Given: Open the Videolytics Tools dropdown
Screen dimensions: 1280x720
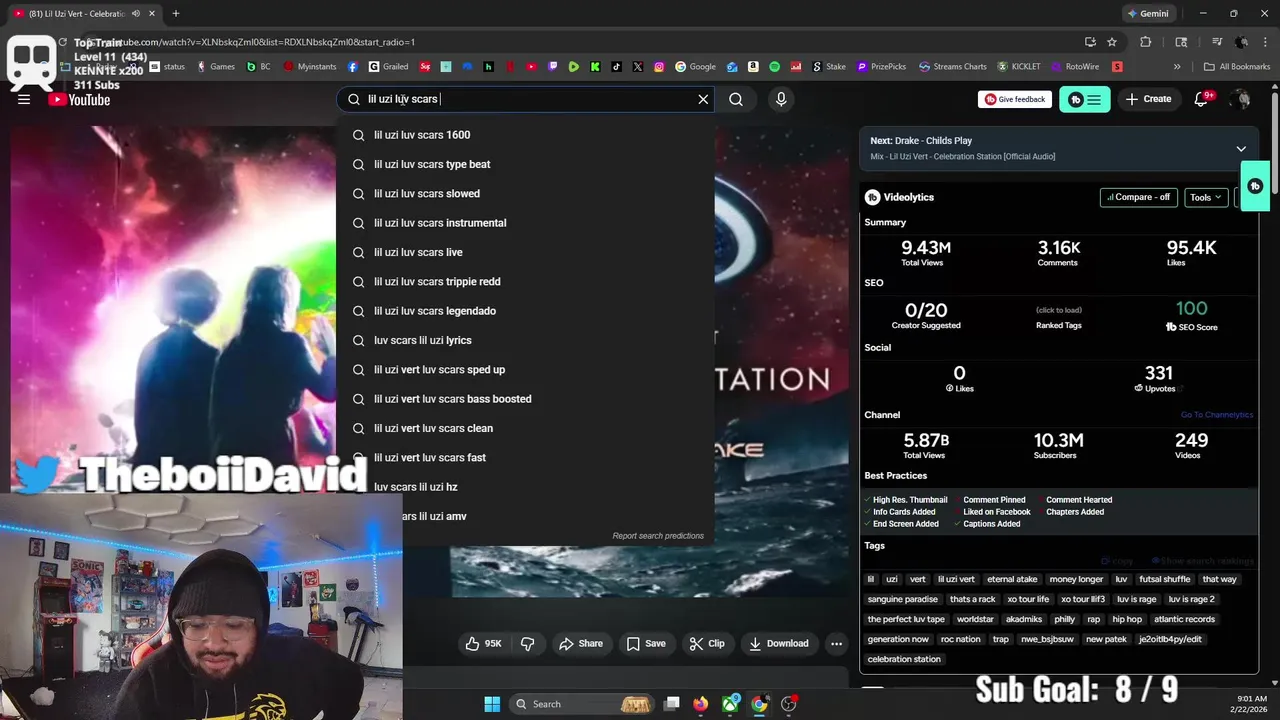Looking at the screenshot, I should point(1206,197).
